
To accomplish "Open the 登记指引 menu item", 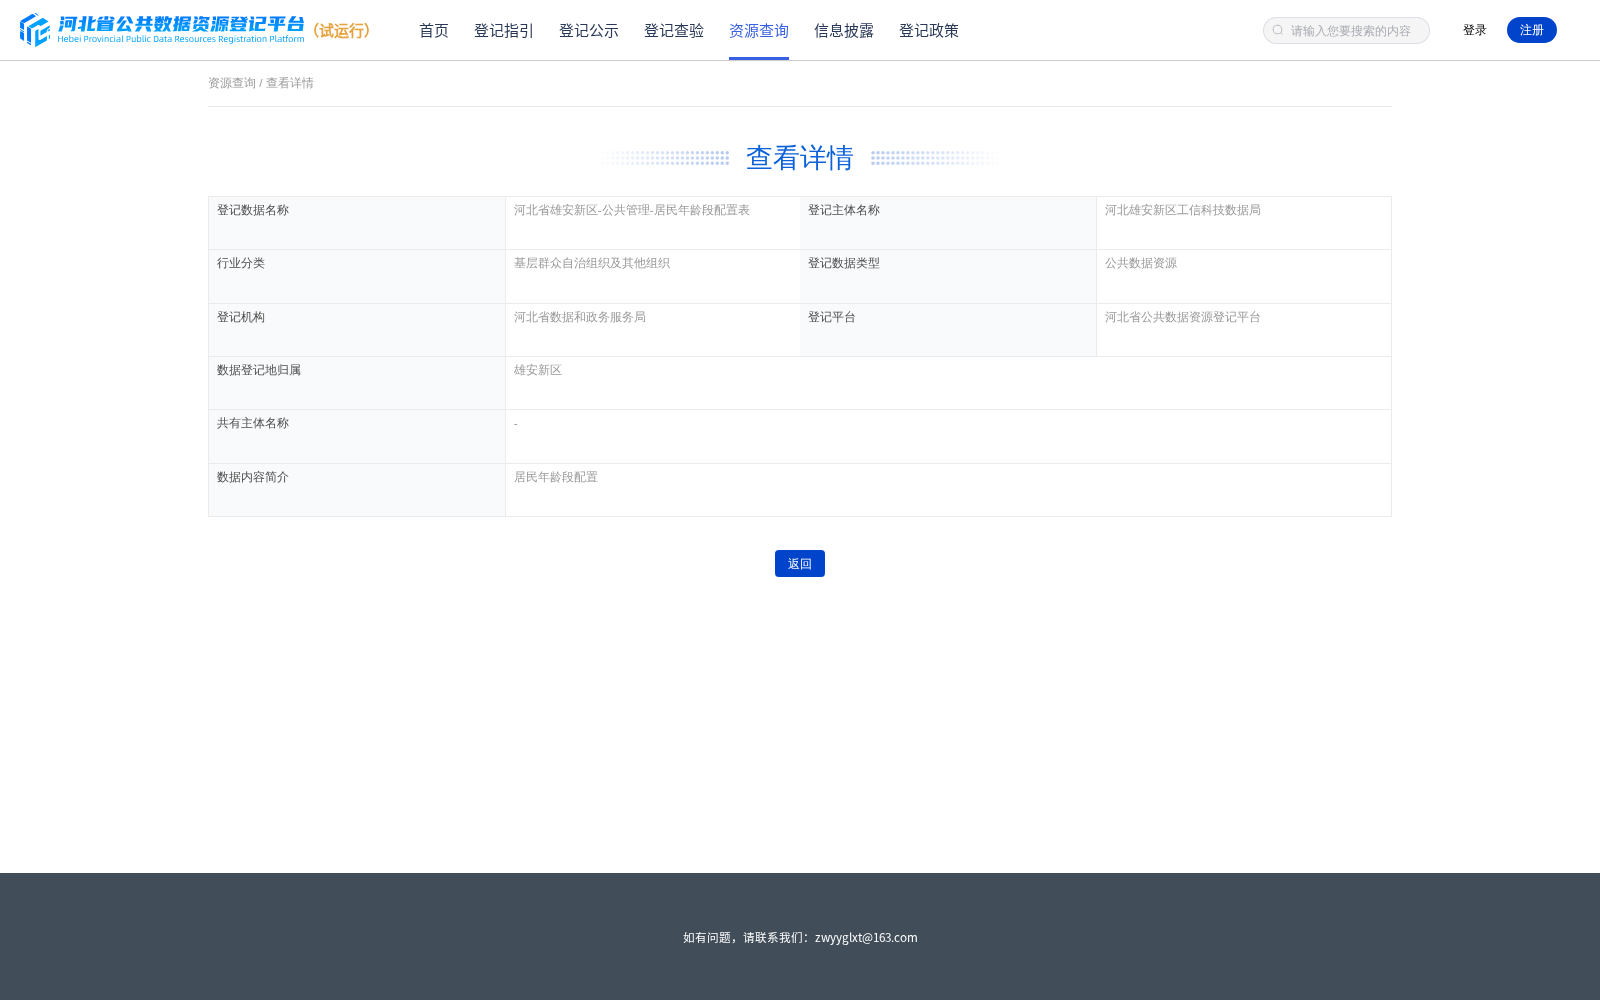I will (504, 31).
